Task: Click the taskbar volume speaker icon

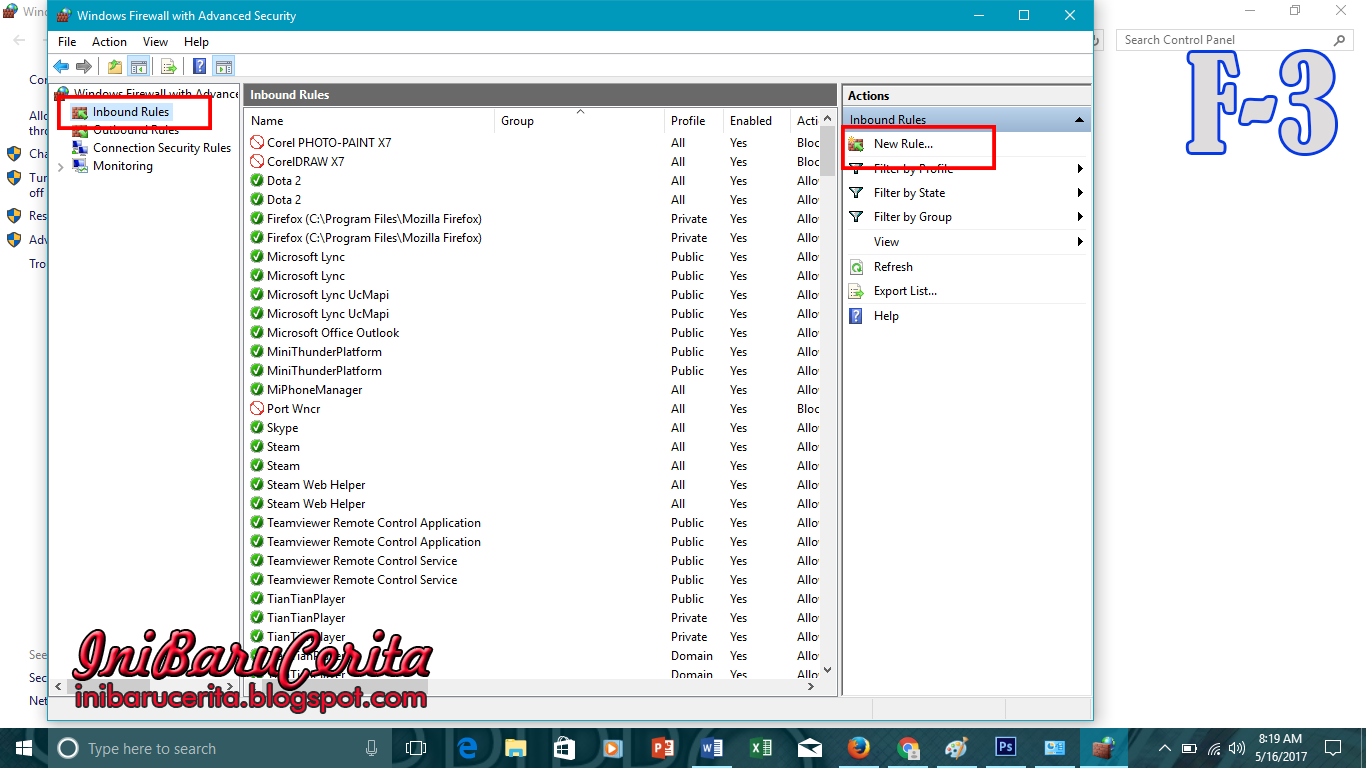Action: pos(1235,748)
